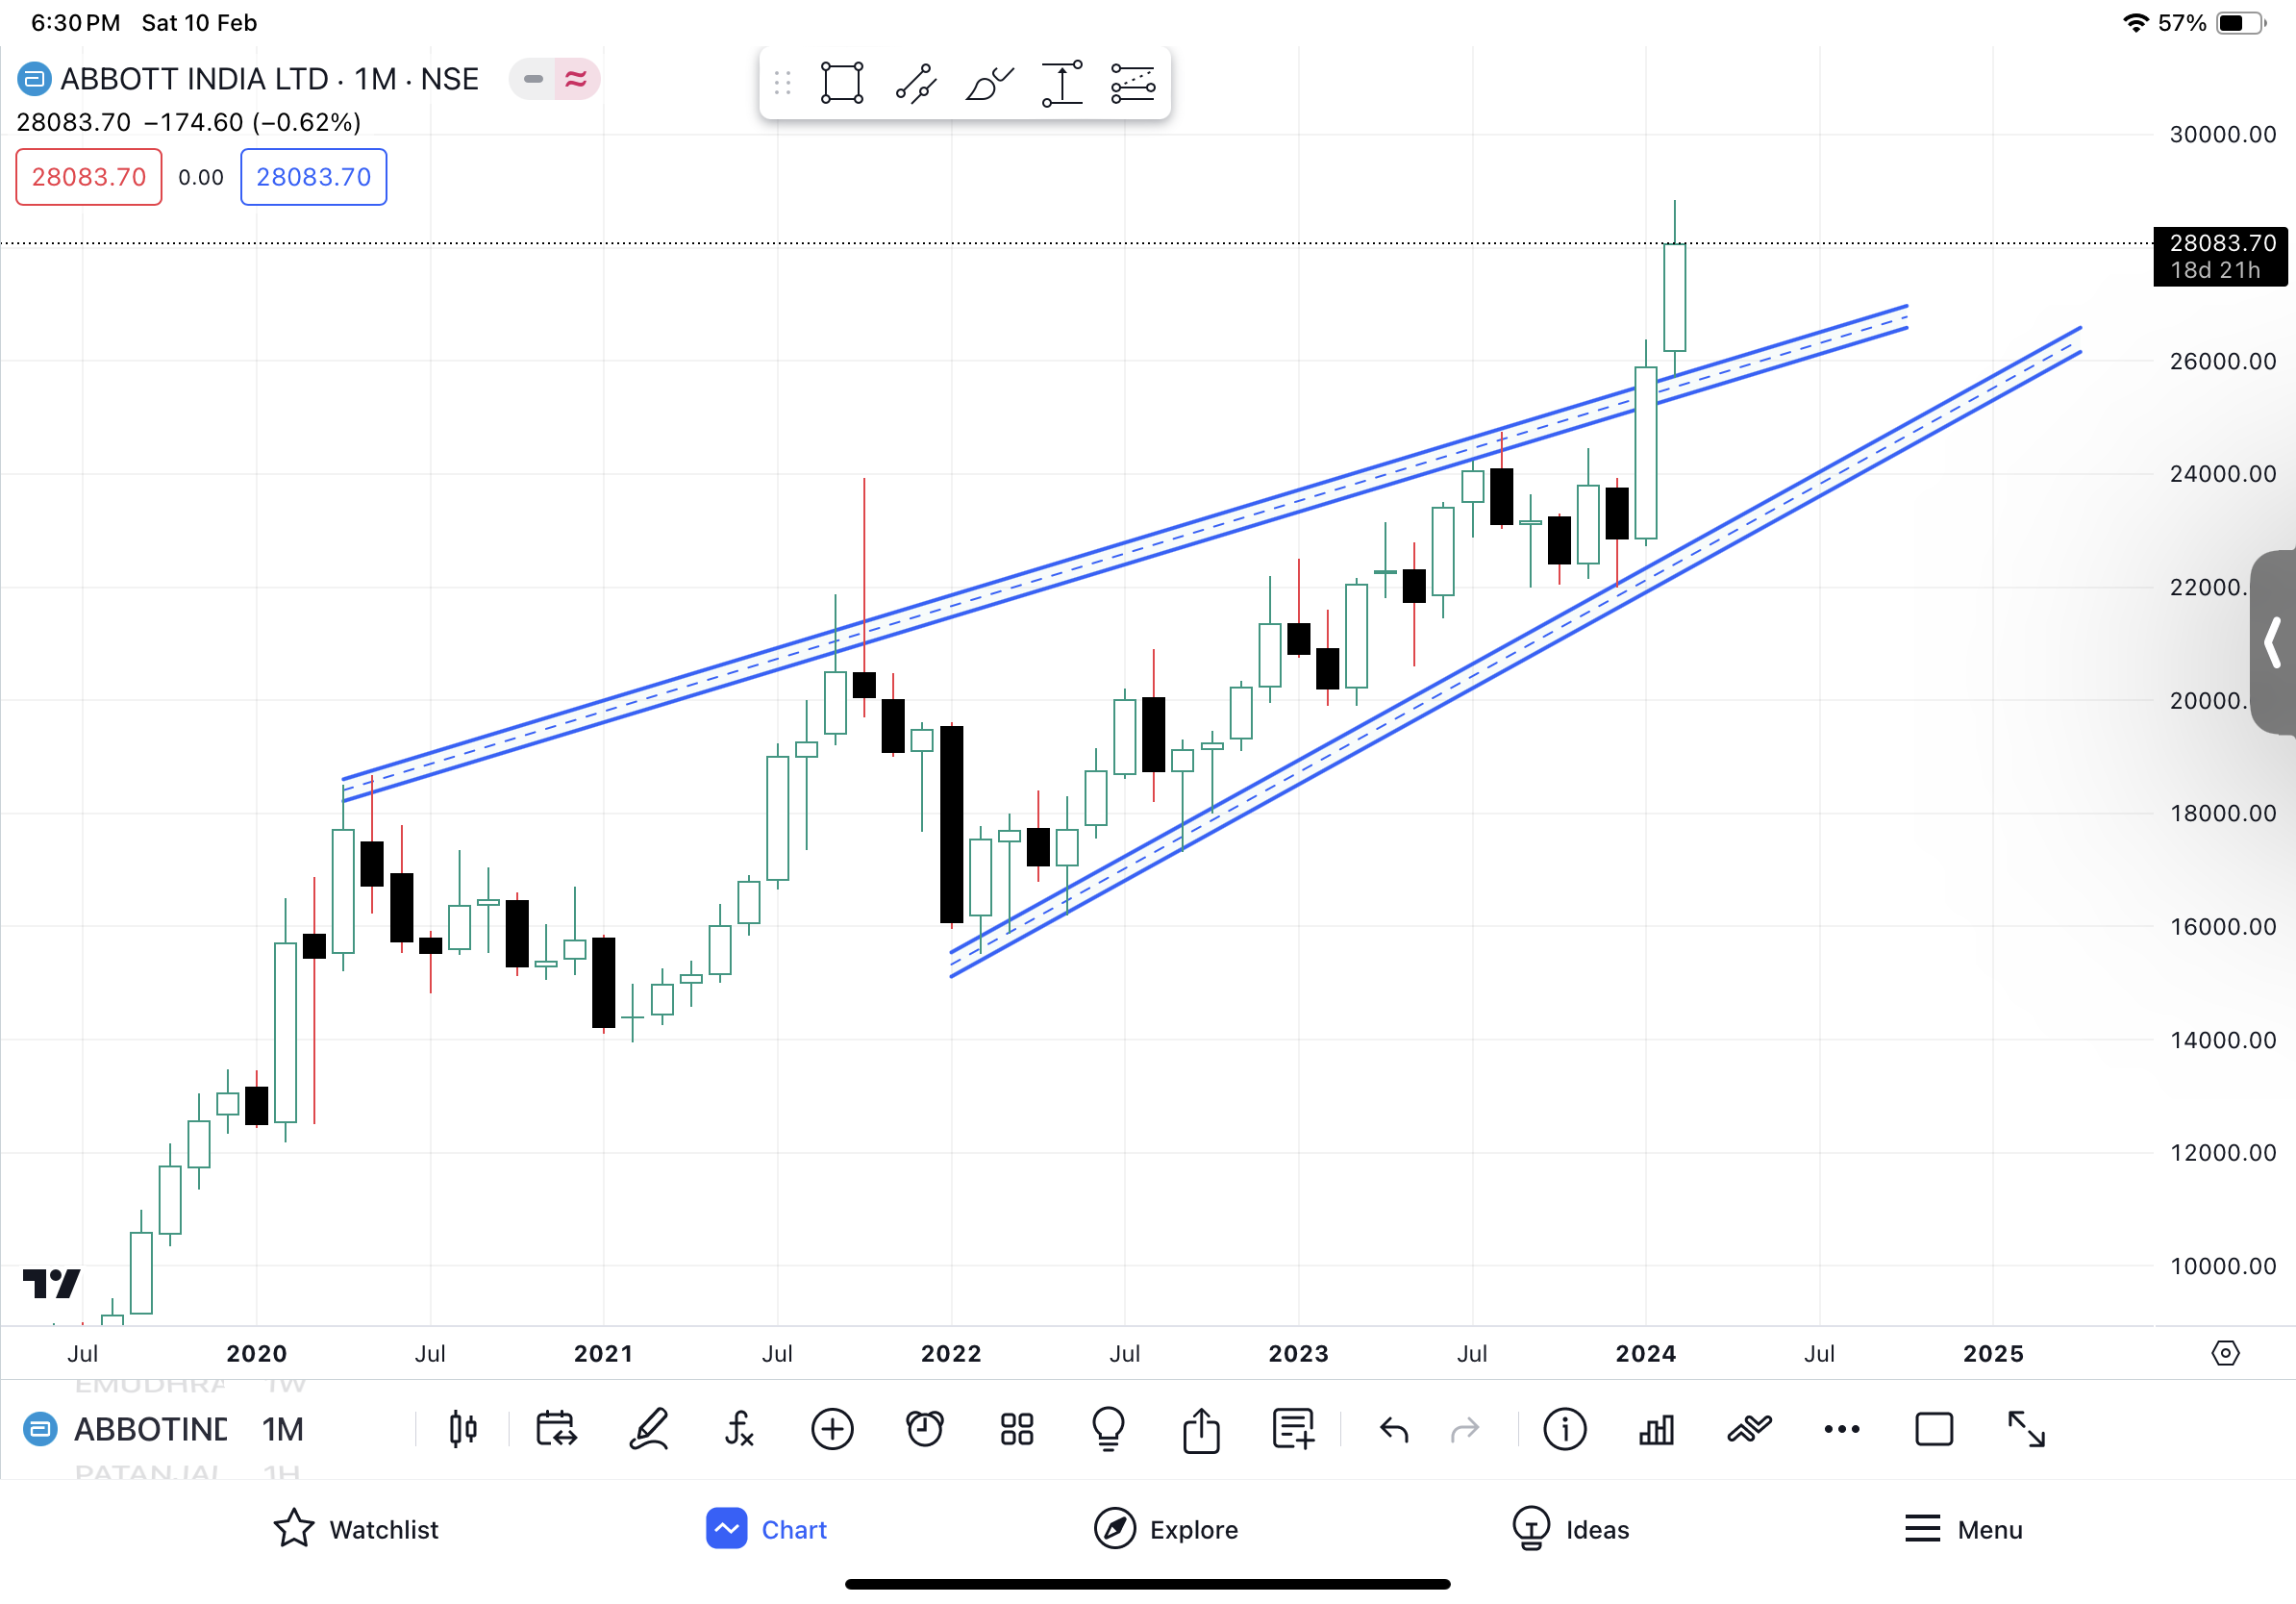Open the Ideas tab
2296x1604 pixels.
1570,1529
